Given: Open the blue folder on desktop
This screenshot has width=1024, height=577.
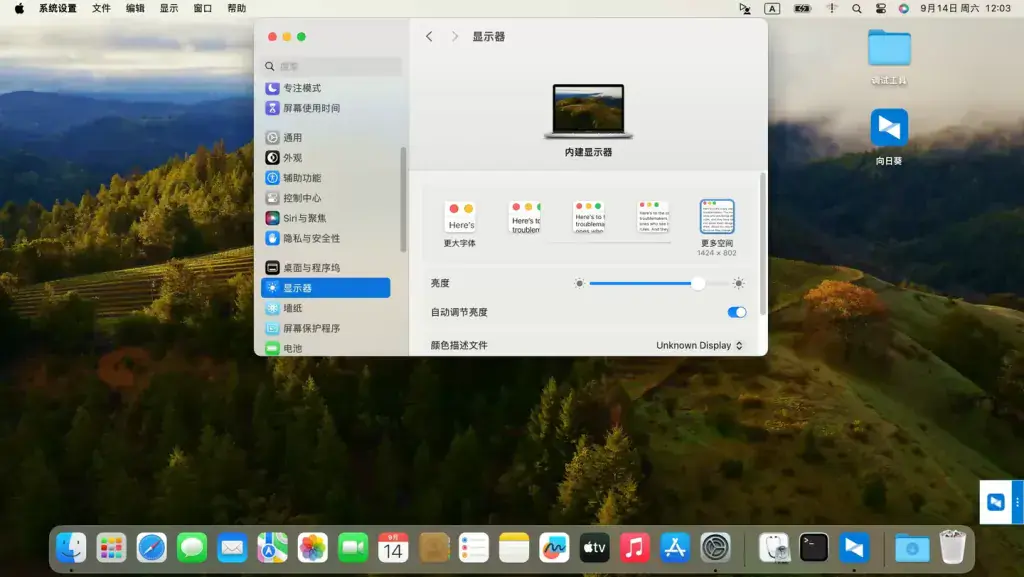Looking at the screenshot, I should [889, 48].
